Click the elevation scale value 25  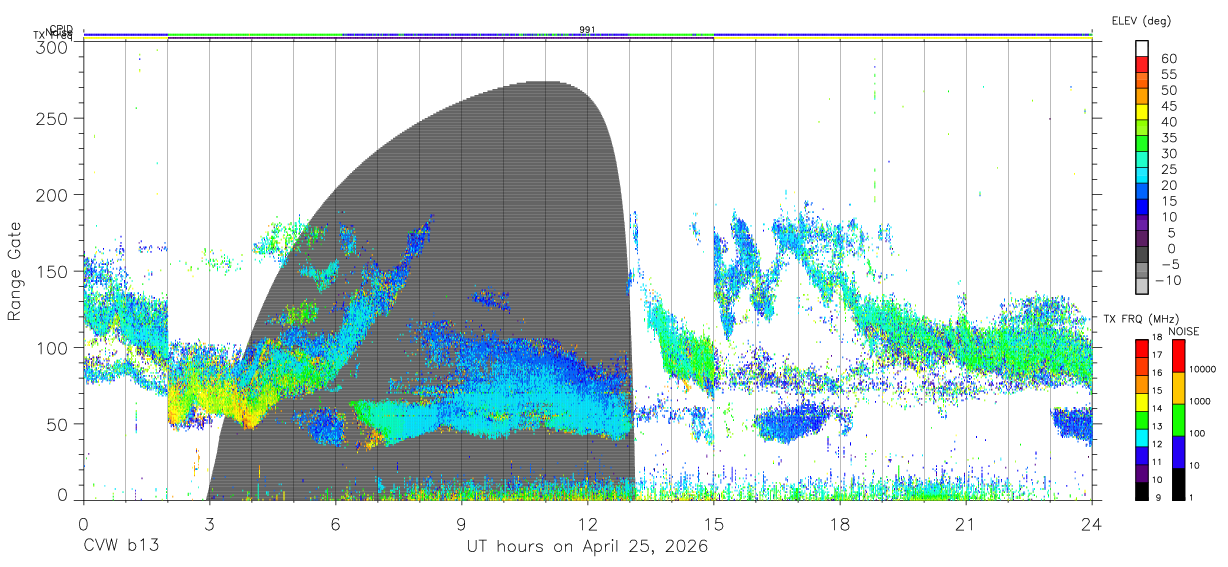click(1168, 170)
